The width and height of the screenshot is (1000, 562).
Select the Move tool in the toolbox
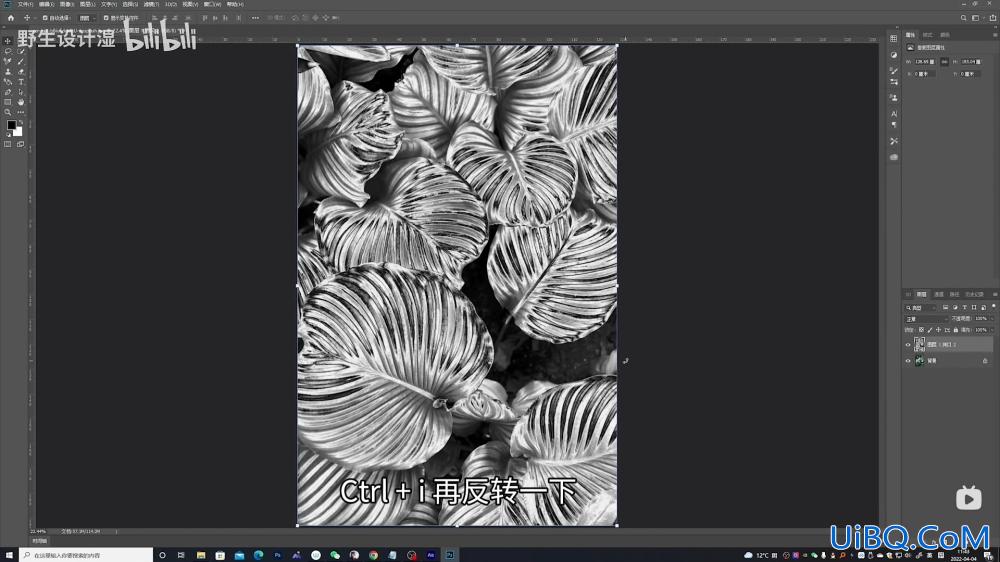[x=8, y=41]
